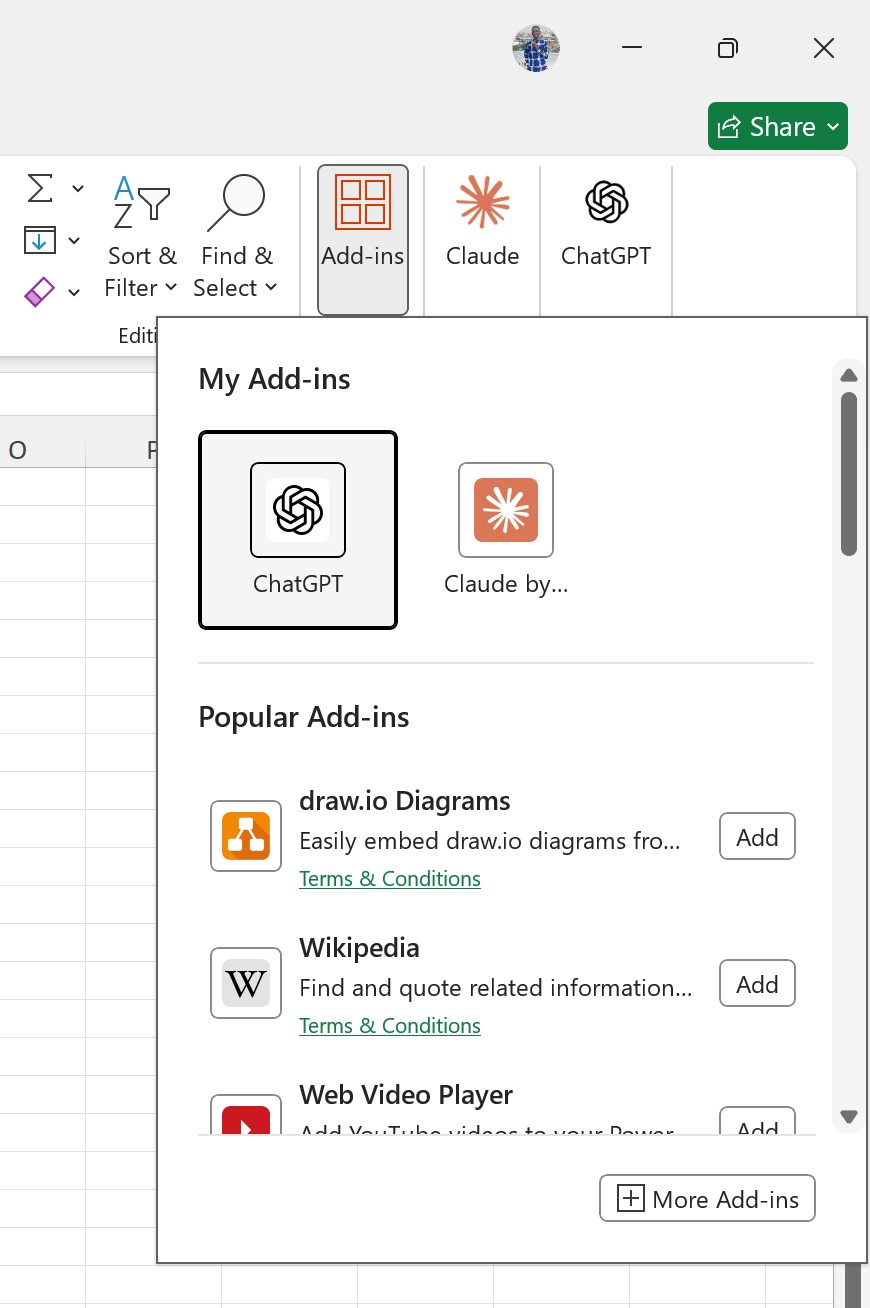Click 'Find and quote related information' description
This screenshot has height=1308, width=870.
(496, 988)
